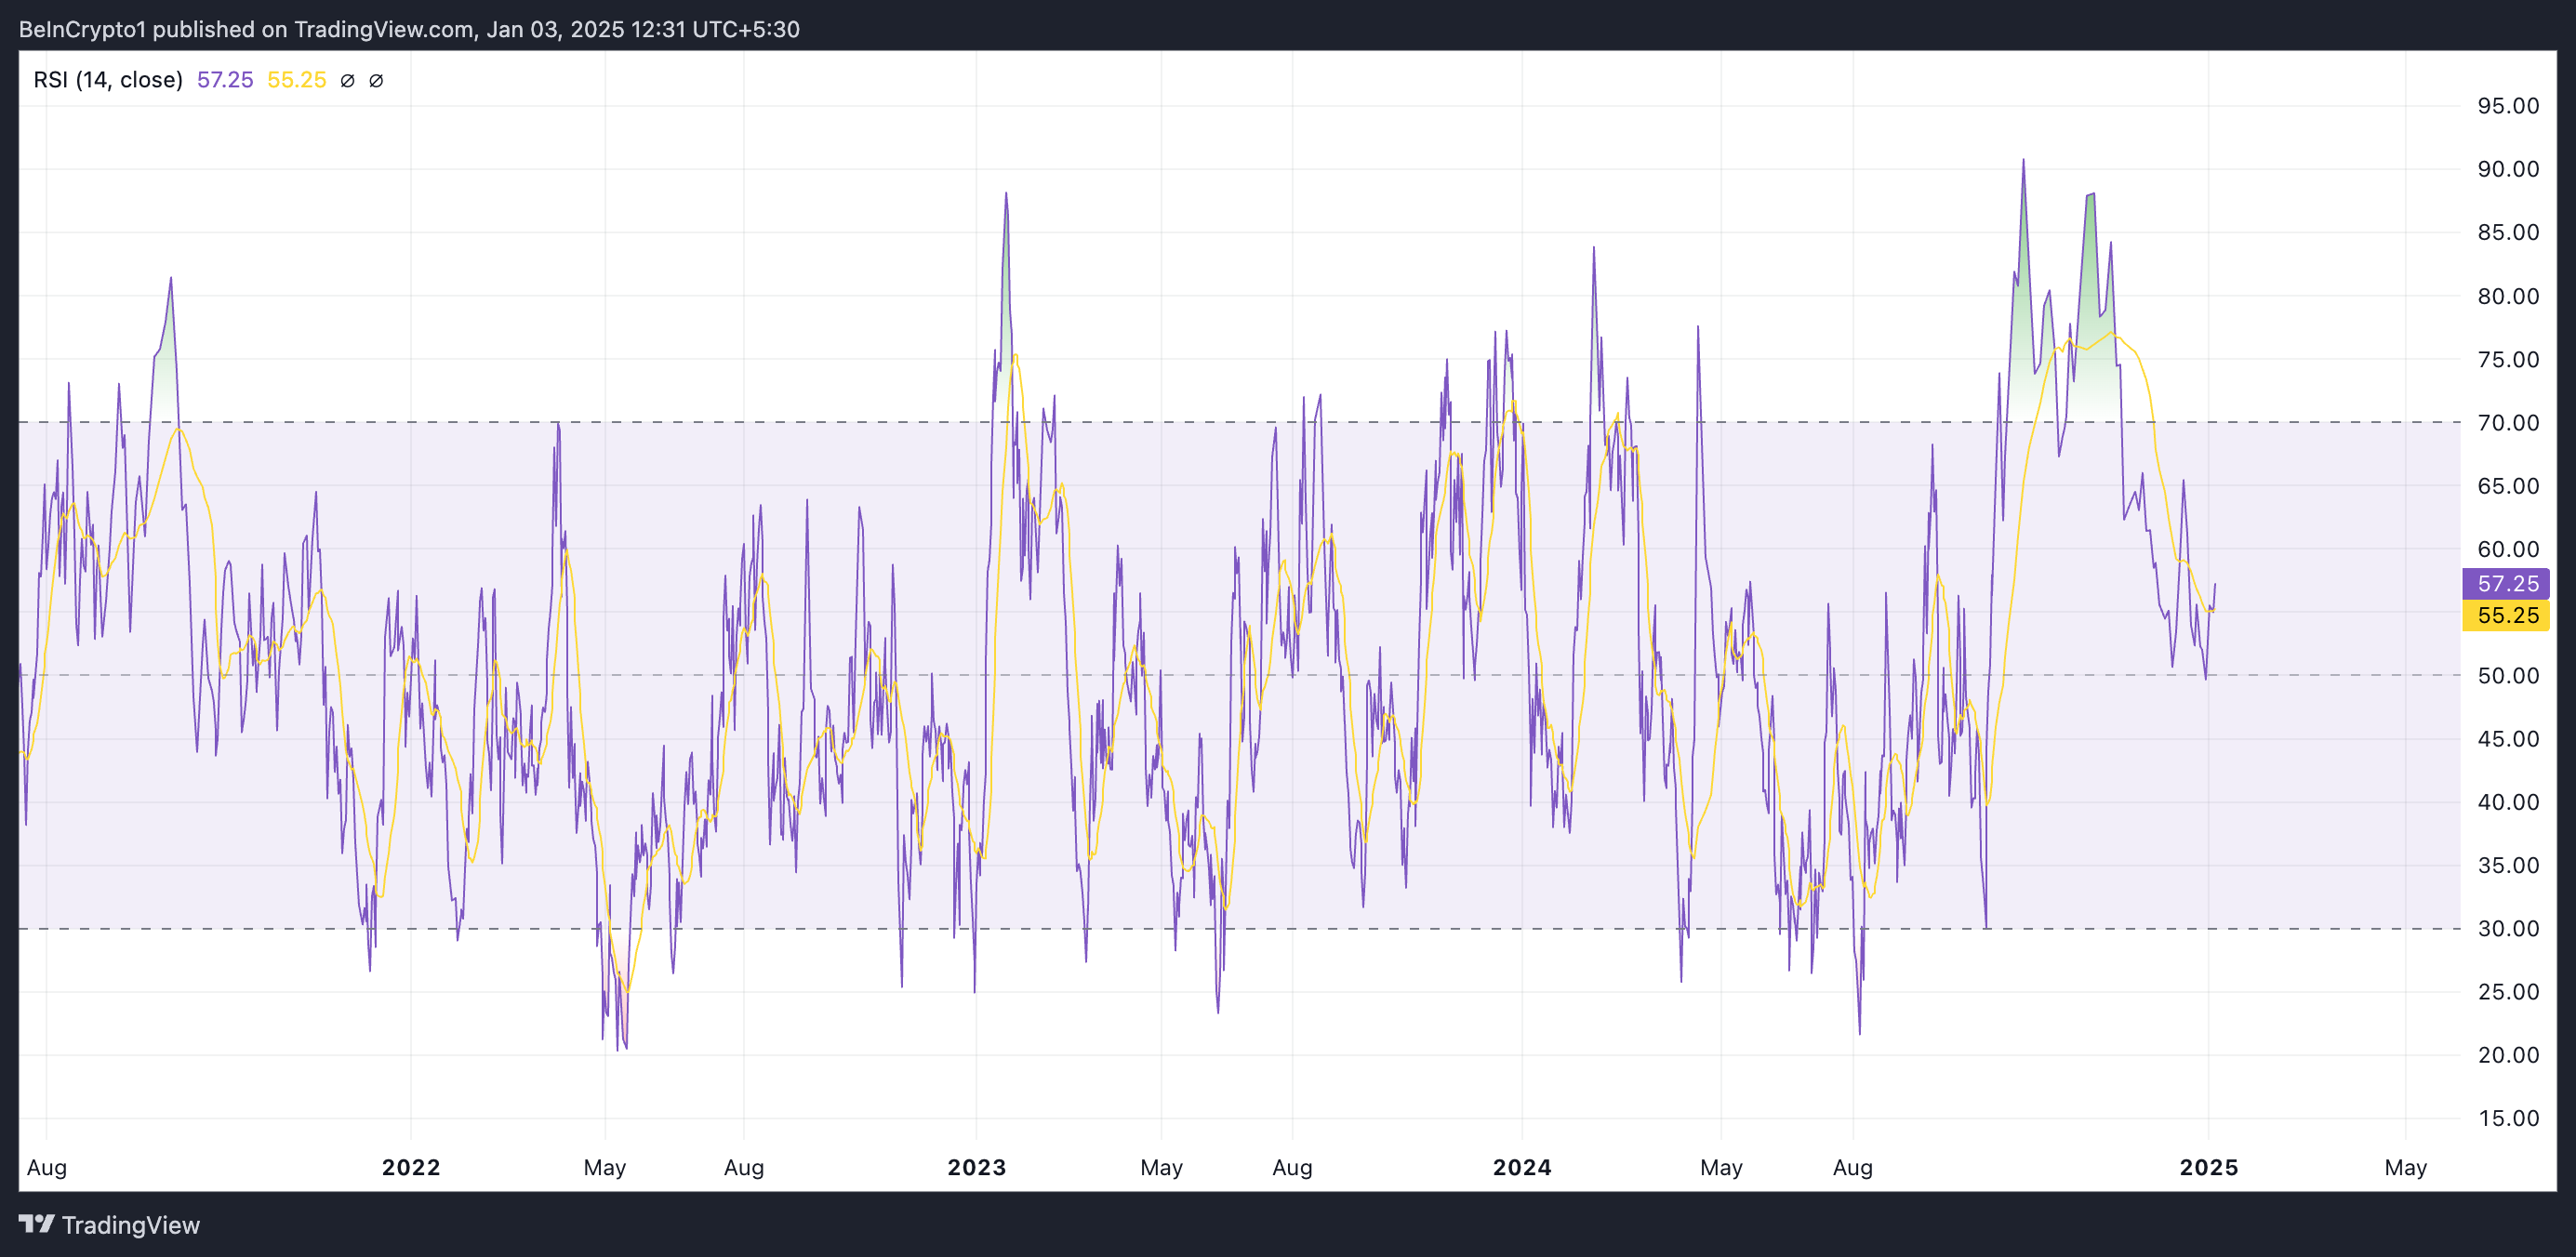2576x1257 pixels.
Task: Click the TradingView logo icon
Action: click(x=36, y=1223)
